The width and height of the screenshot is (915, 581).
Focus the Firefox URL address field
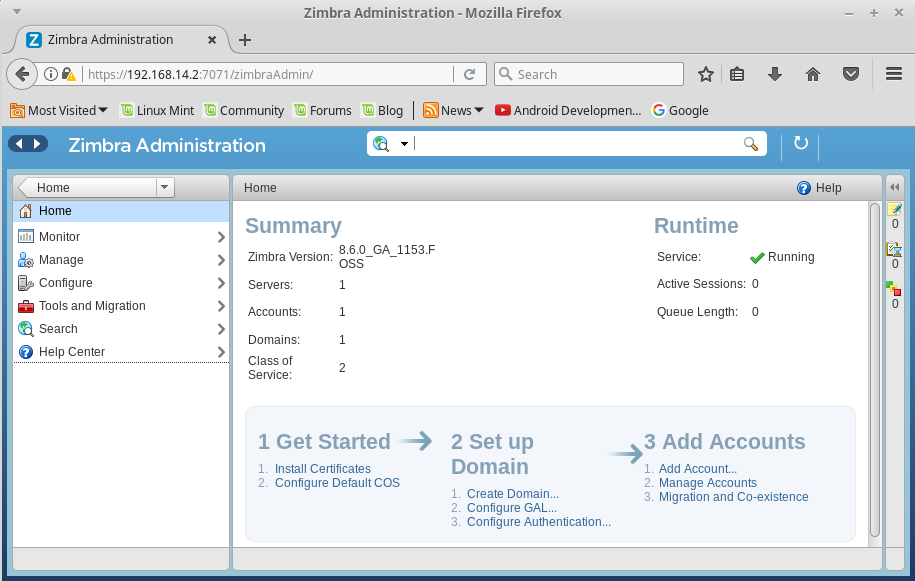[x=268, y=74]
